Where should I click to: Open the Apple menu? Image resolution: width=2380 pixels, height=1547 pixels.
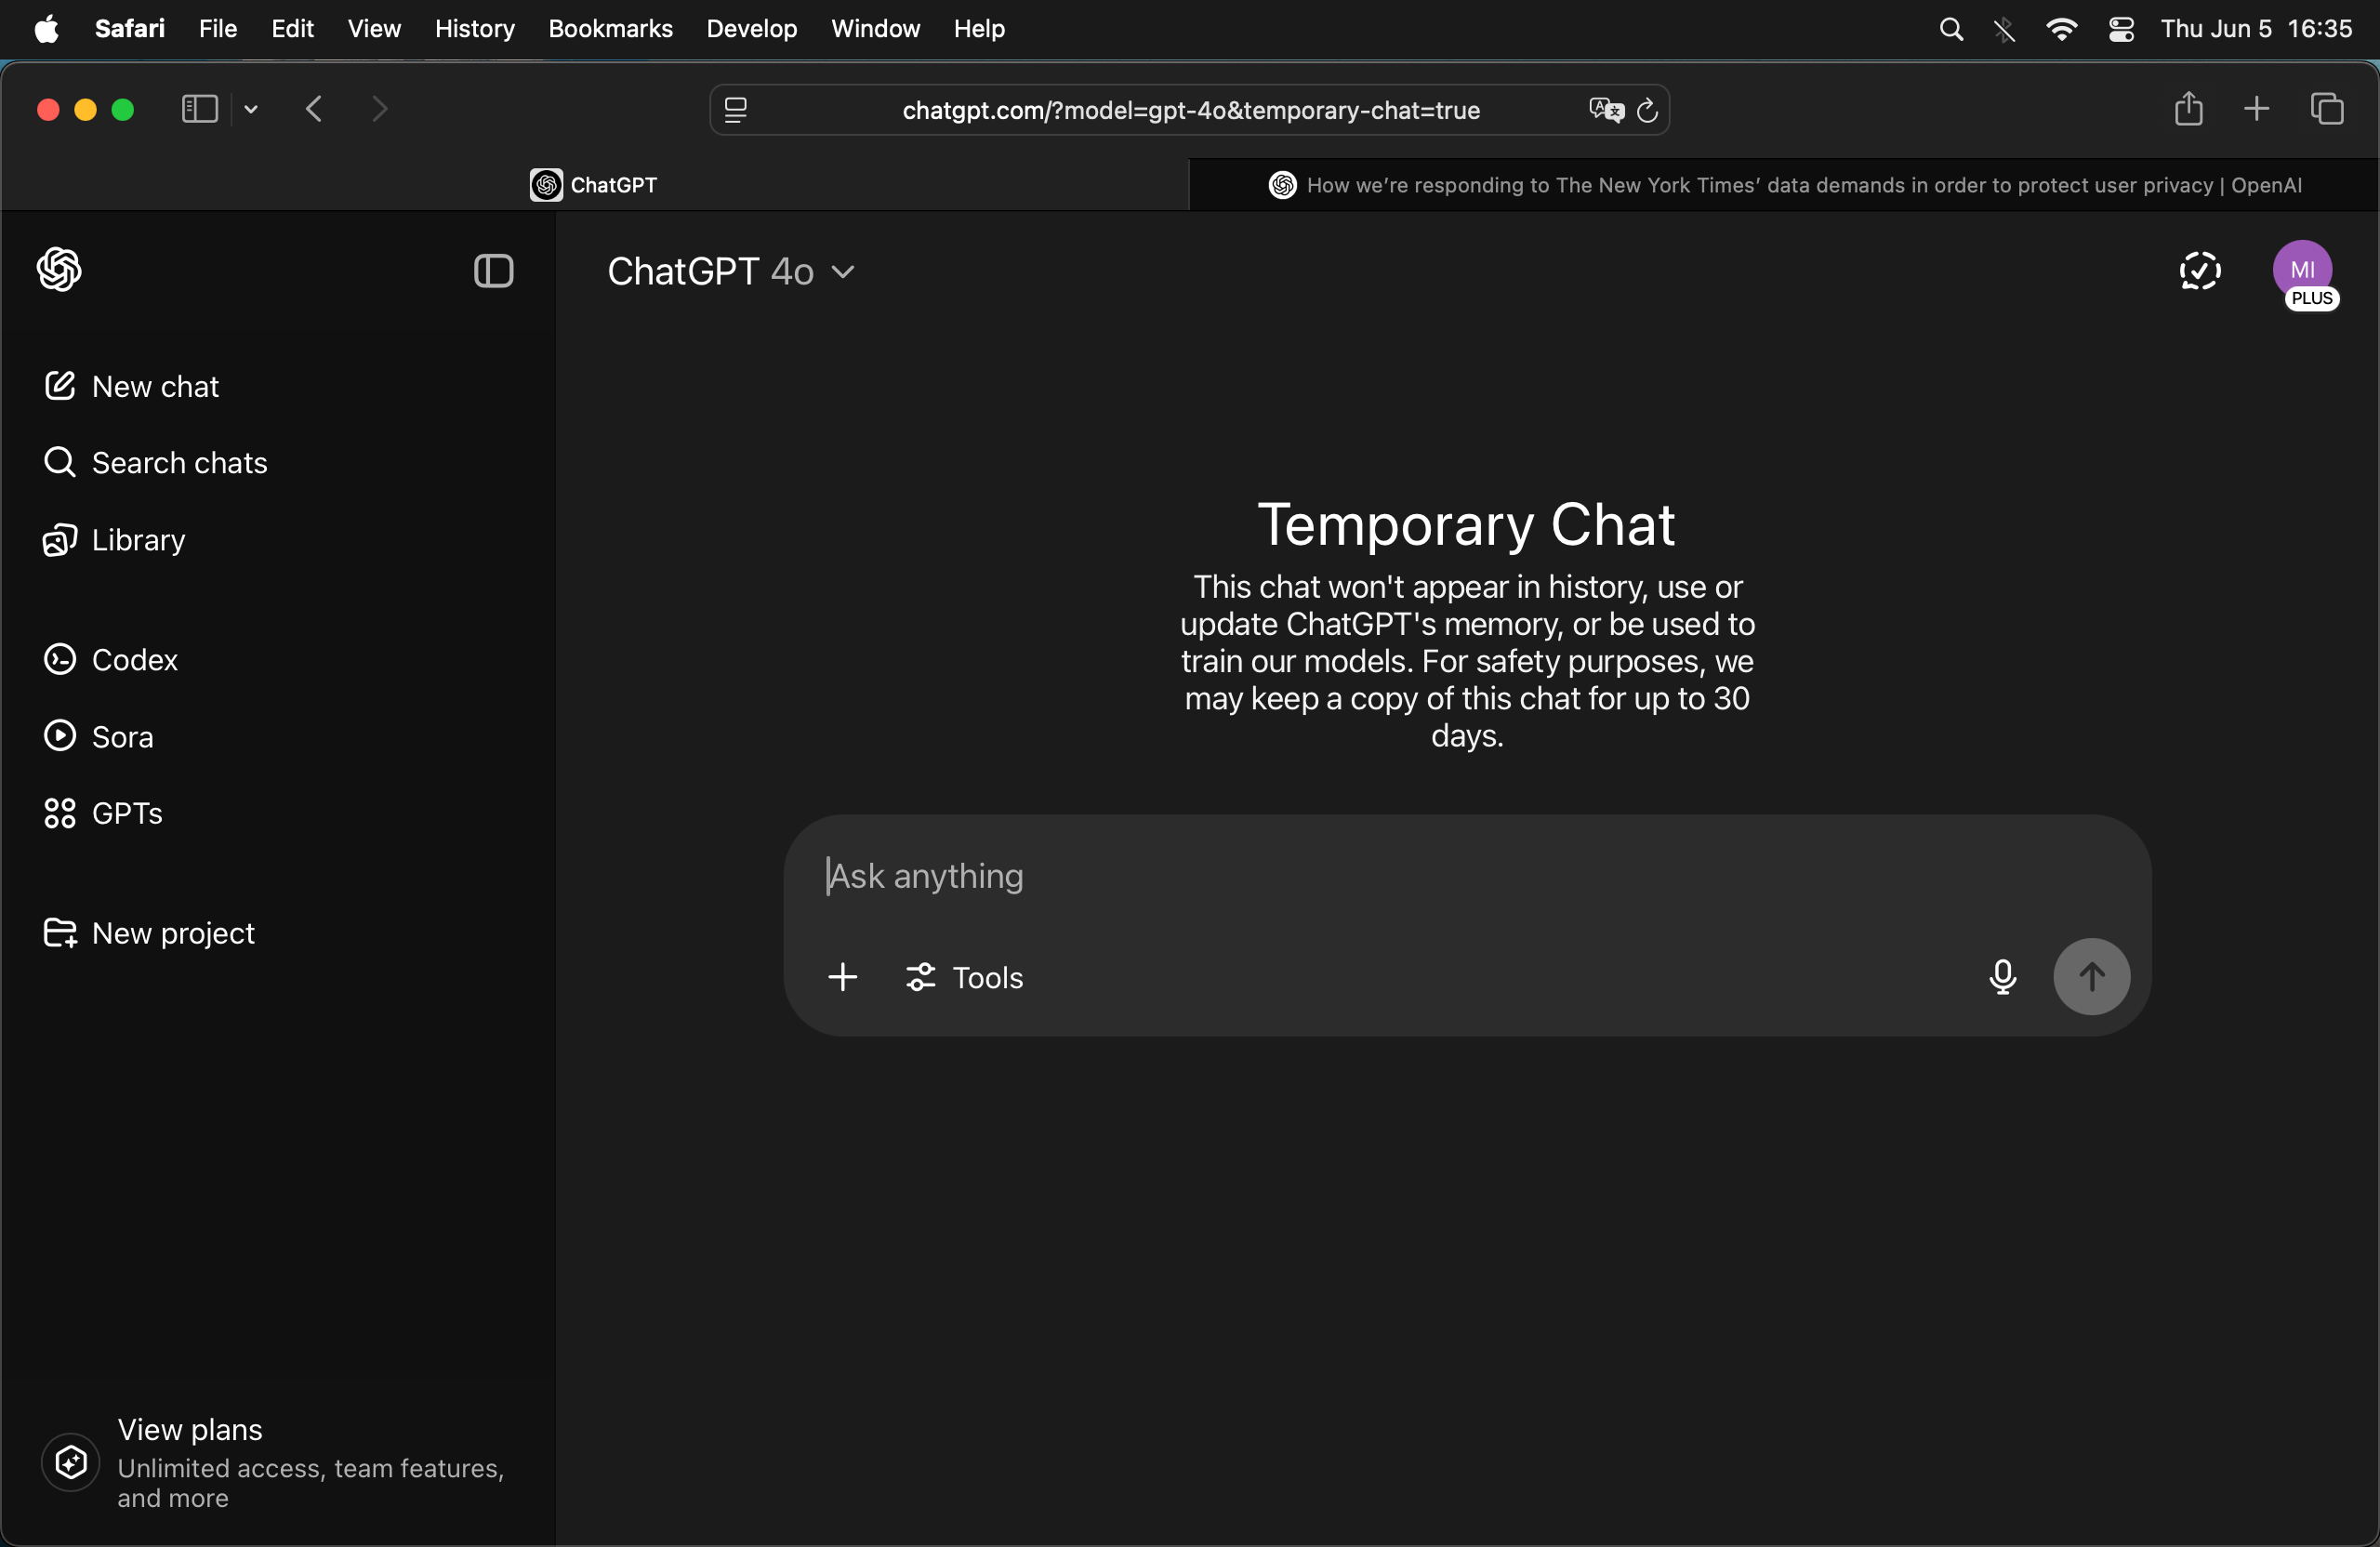pos(47,29)
